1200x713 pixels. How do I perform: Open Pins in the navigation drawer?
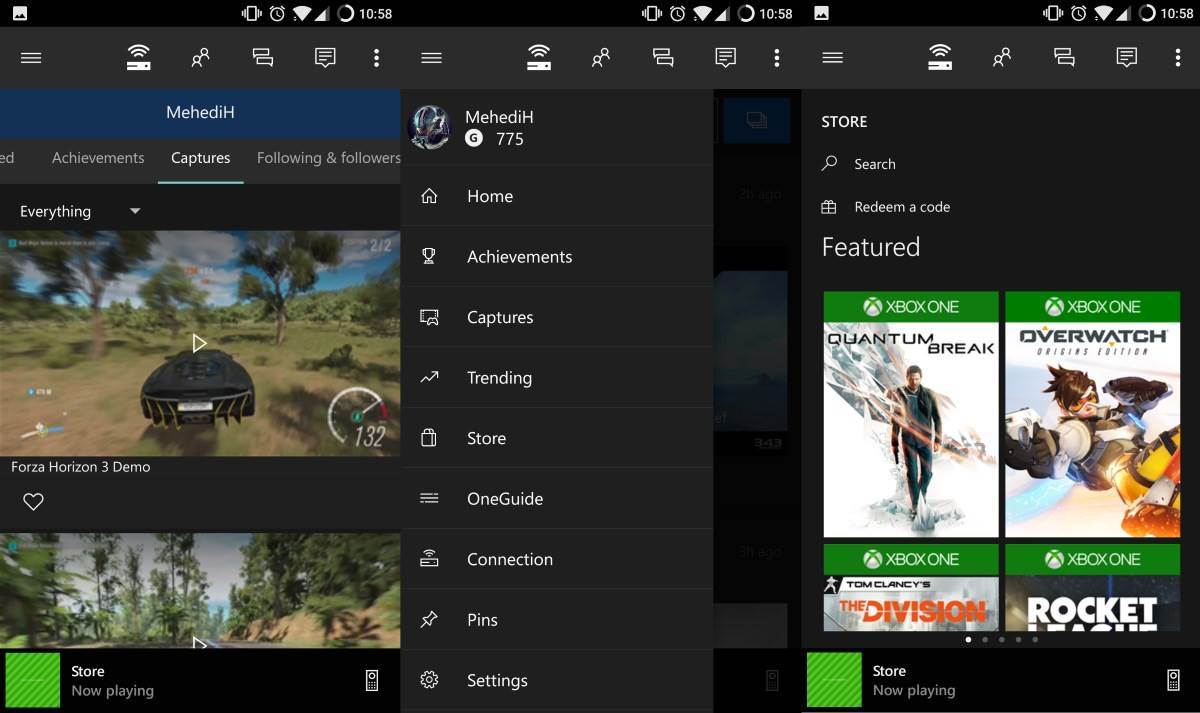pyautogui.click(x=482, y=620)
